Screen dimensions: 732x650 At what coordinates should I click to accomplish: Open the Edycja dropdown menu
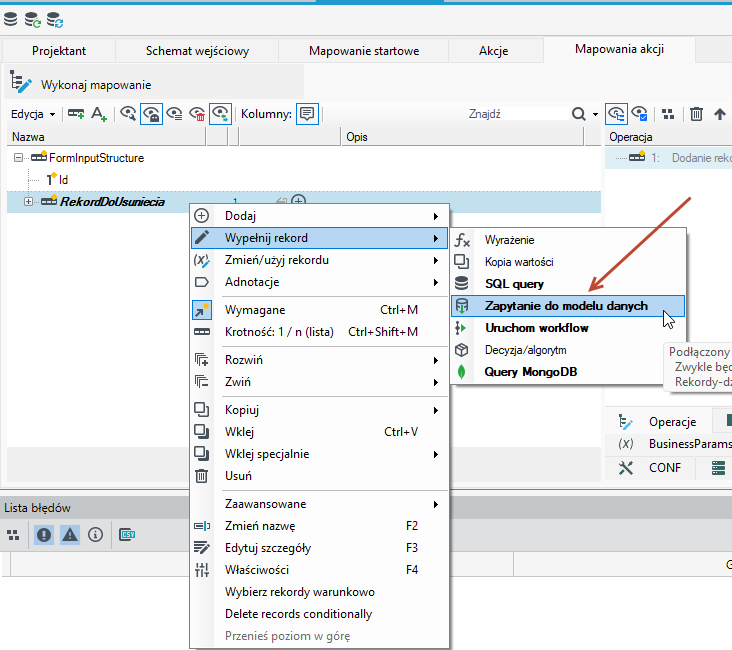coord(33,114)
